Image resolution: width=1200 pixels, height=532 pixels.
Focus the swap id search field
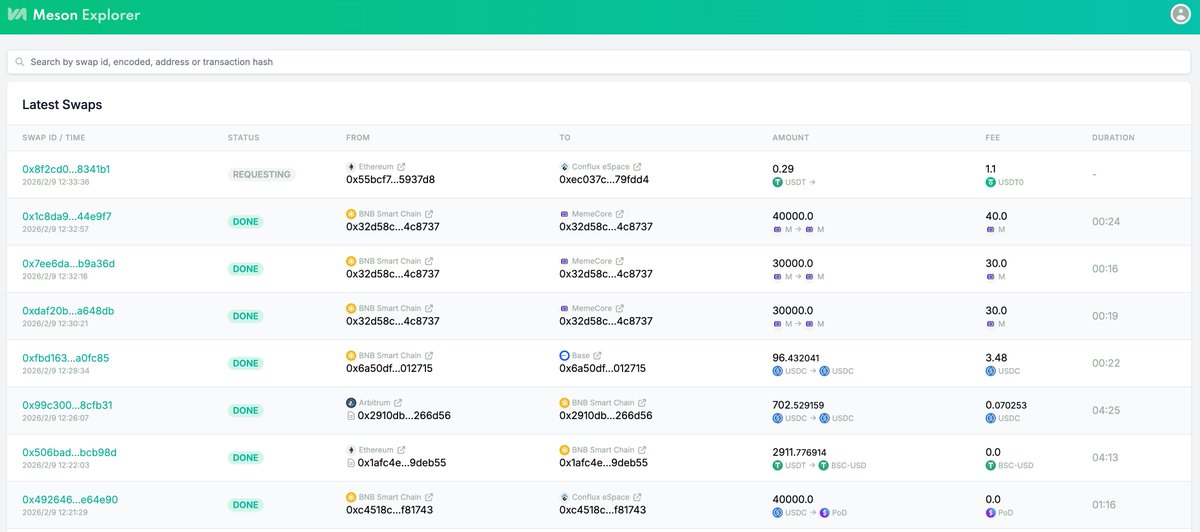[599, 62]
